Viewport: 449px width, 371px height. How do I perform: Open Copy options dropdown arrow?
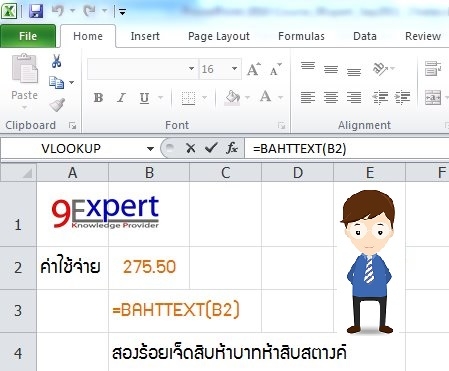click(72, 82)
